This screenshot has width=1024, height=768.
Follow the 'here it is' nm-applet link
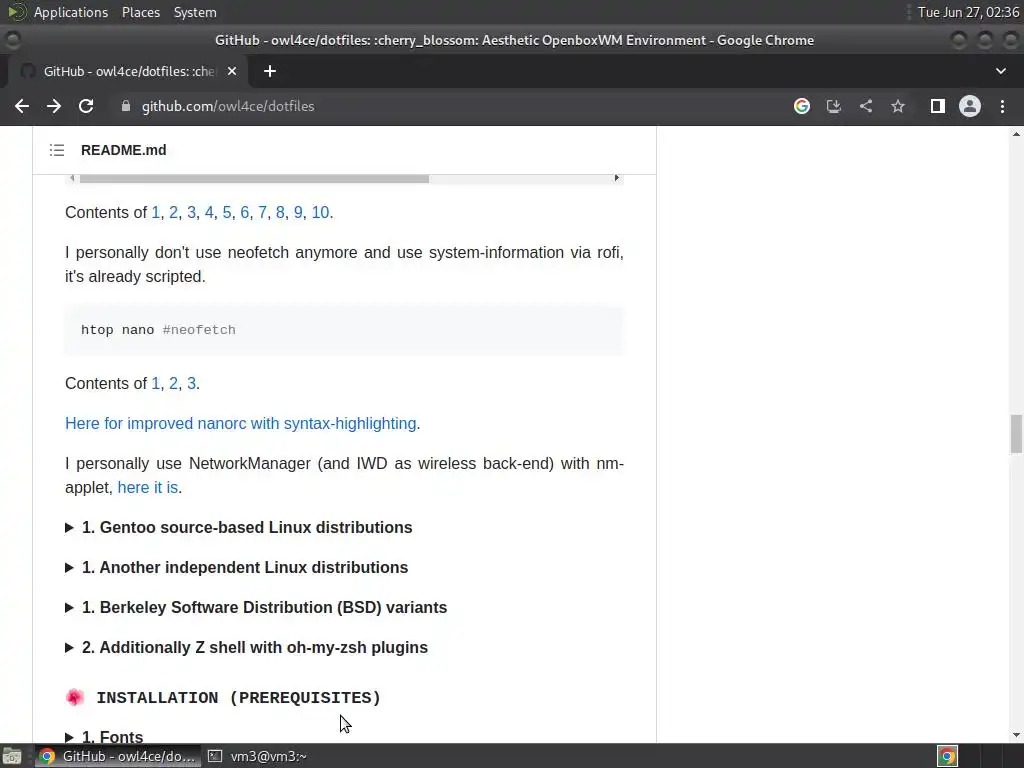[x=148, y=487]
